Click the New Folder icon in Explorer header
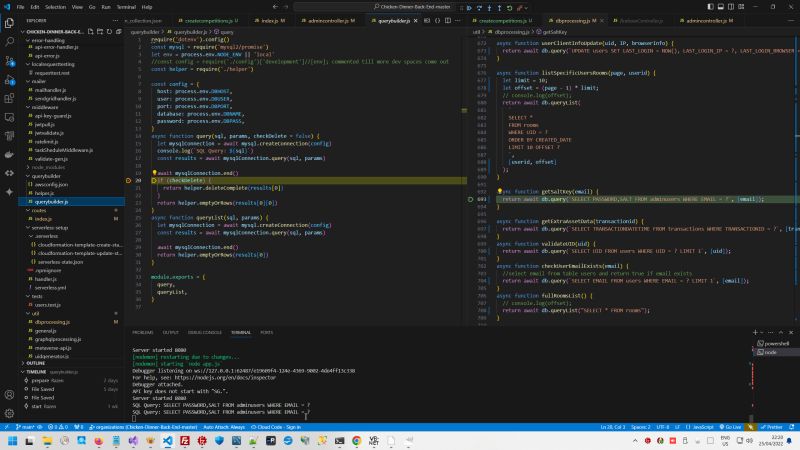The height and width of the screenshot is (450, 800). 99,32
